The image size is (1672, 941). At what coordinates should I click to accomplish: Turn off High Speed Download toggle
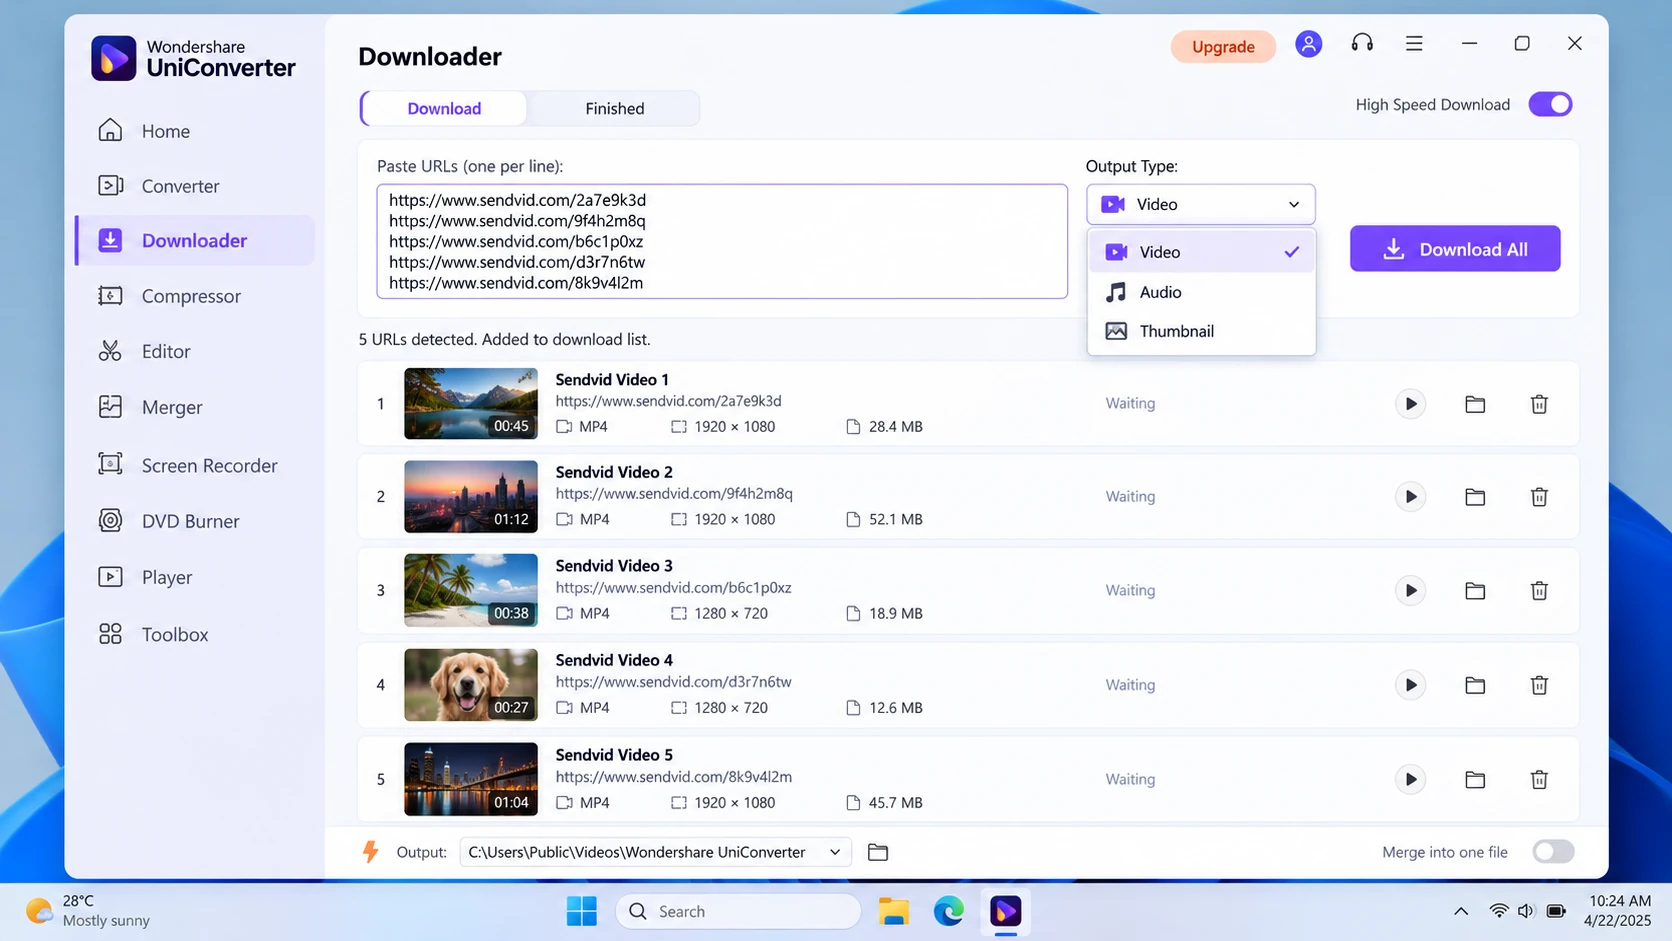pos(1550,104)
